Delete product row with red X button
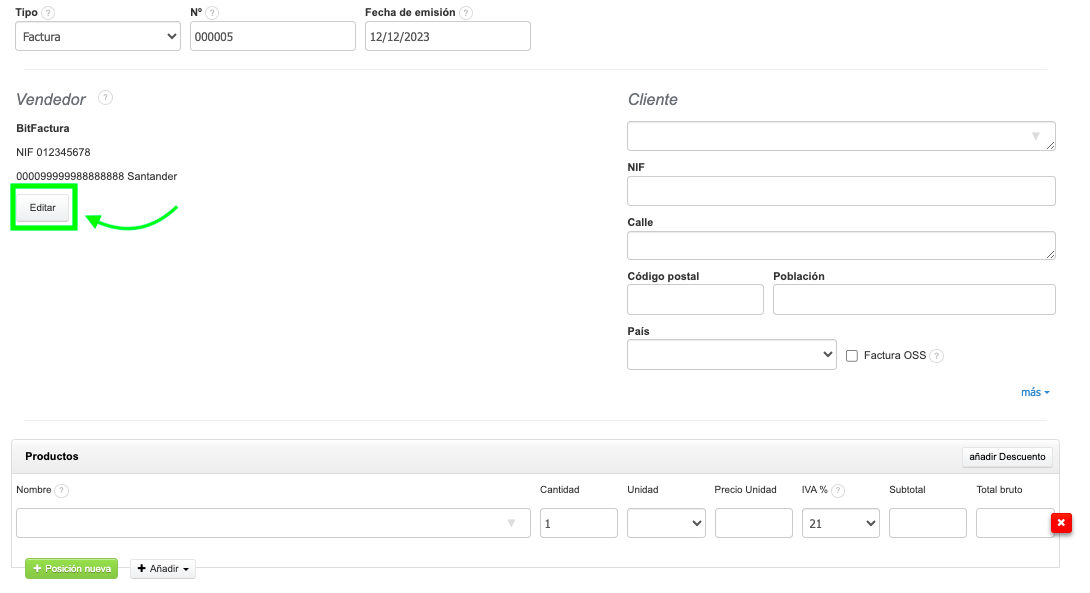 tap(1061, 523)
